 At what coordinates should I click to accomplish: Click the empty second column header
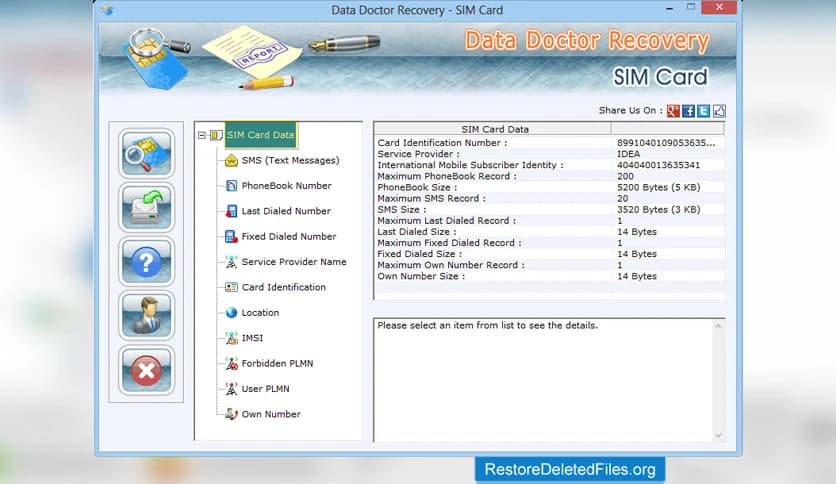click(x=668, y=129)
